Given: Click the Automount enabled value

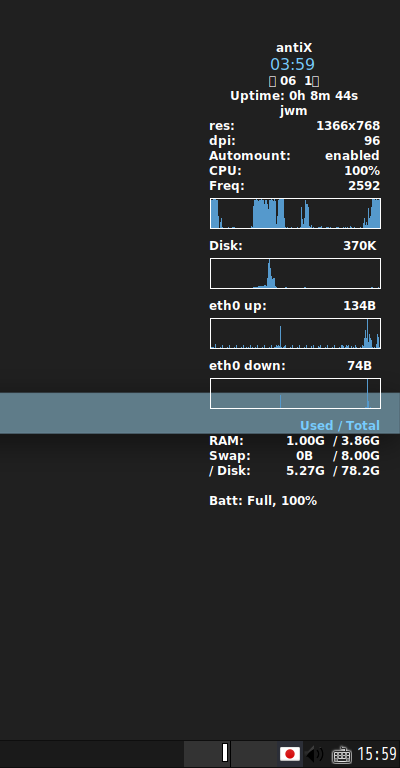Looking at the screenshot, I should point(352,156).
